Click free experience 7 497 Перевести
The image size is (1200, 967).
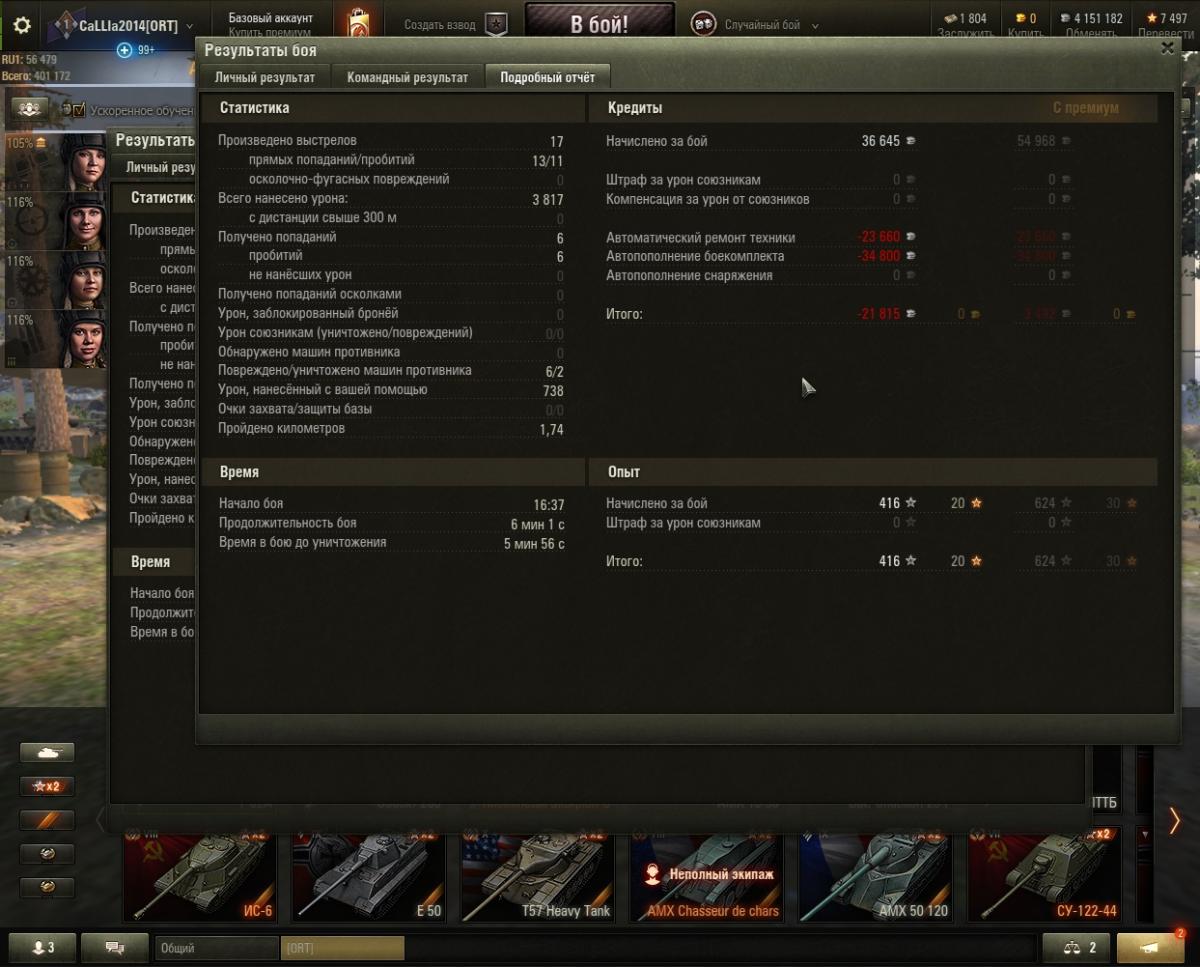[x=1167, y=25]
